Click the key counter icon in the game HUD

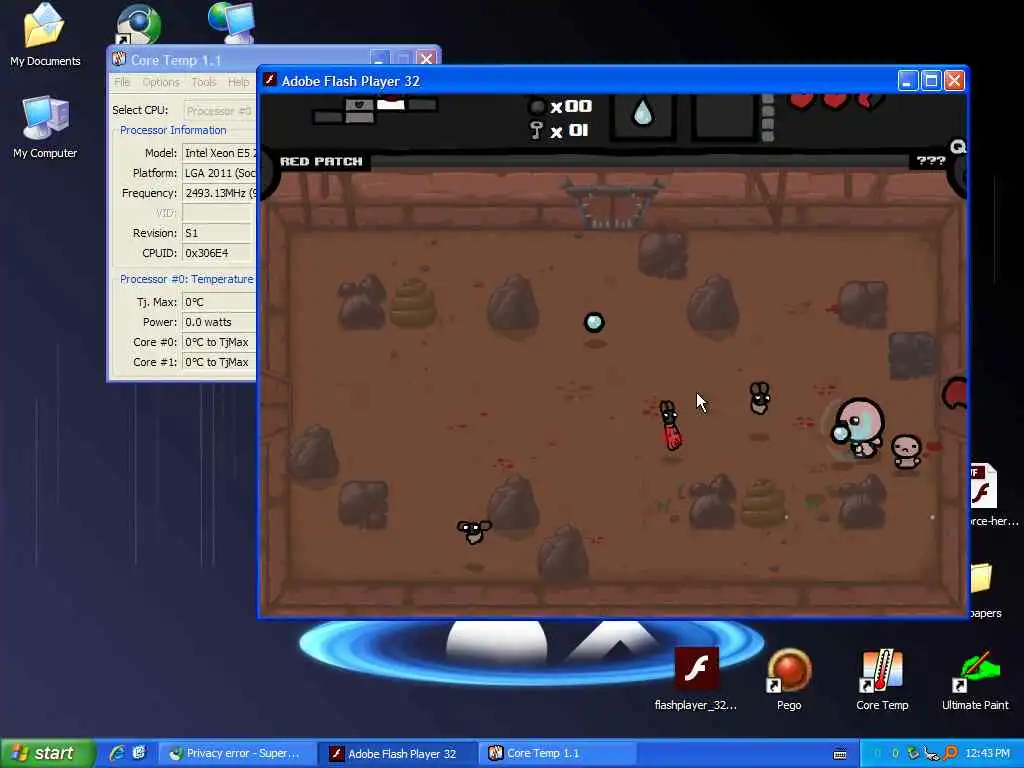[x=536, y=131]
